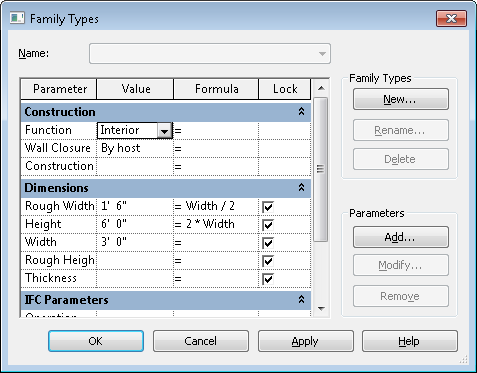Image resolution: width=477 pixels, height=373 pixels.
Task: Collapse the IFC Parameters group
Action: [301, 299]
